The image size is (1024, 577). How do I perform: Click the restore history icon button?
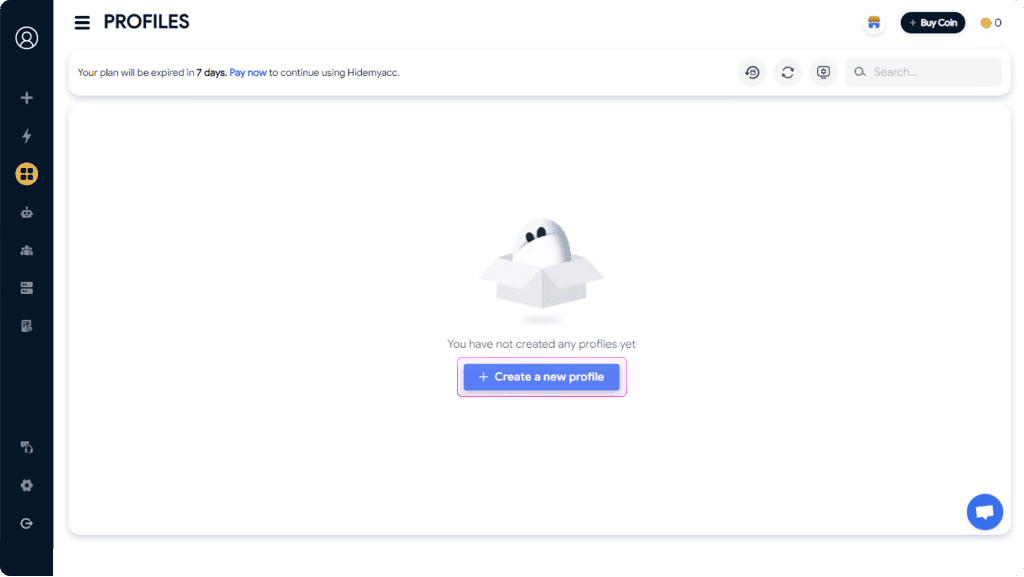click(x=752, y=72)
